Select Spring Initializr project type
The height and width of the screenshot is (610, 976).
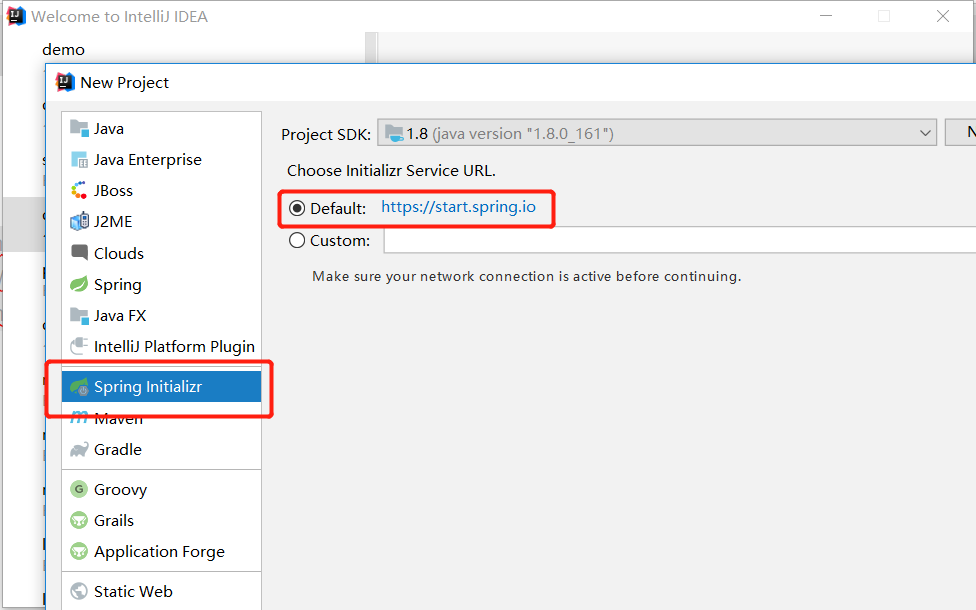tap(161, 387)
